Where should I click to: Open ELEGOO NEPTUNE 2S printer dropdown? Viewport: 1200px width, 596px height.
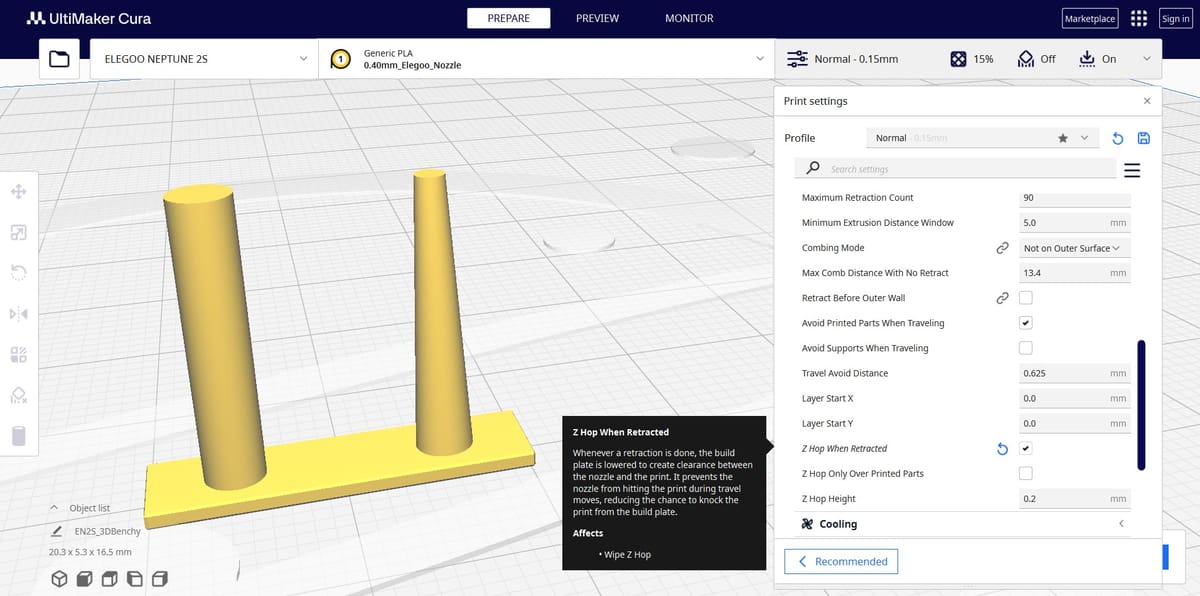204,59
